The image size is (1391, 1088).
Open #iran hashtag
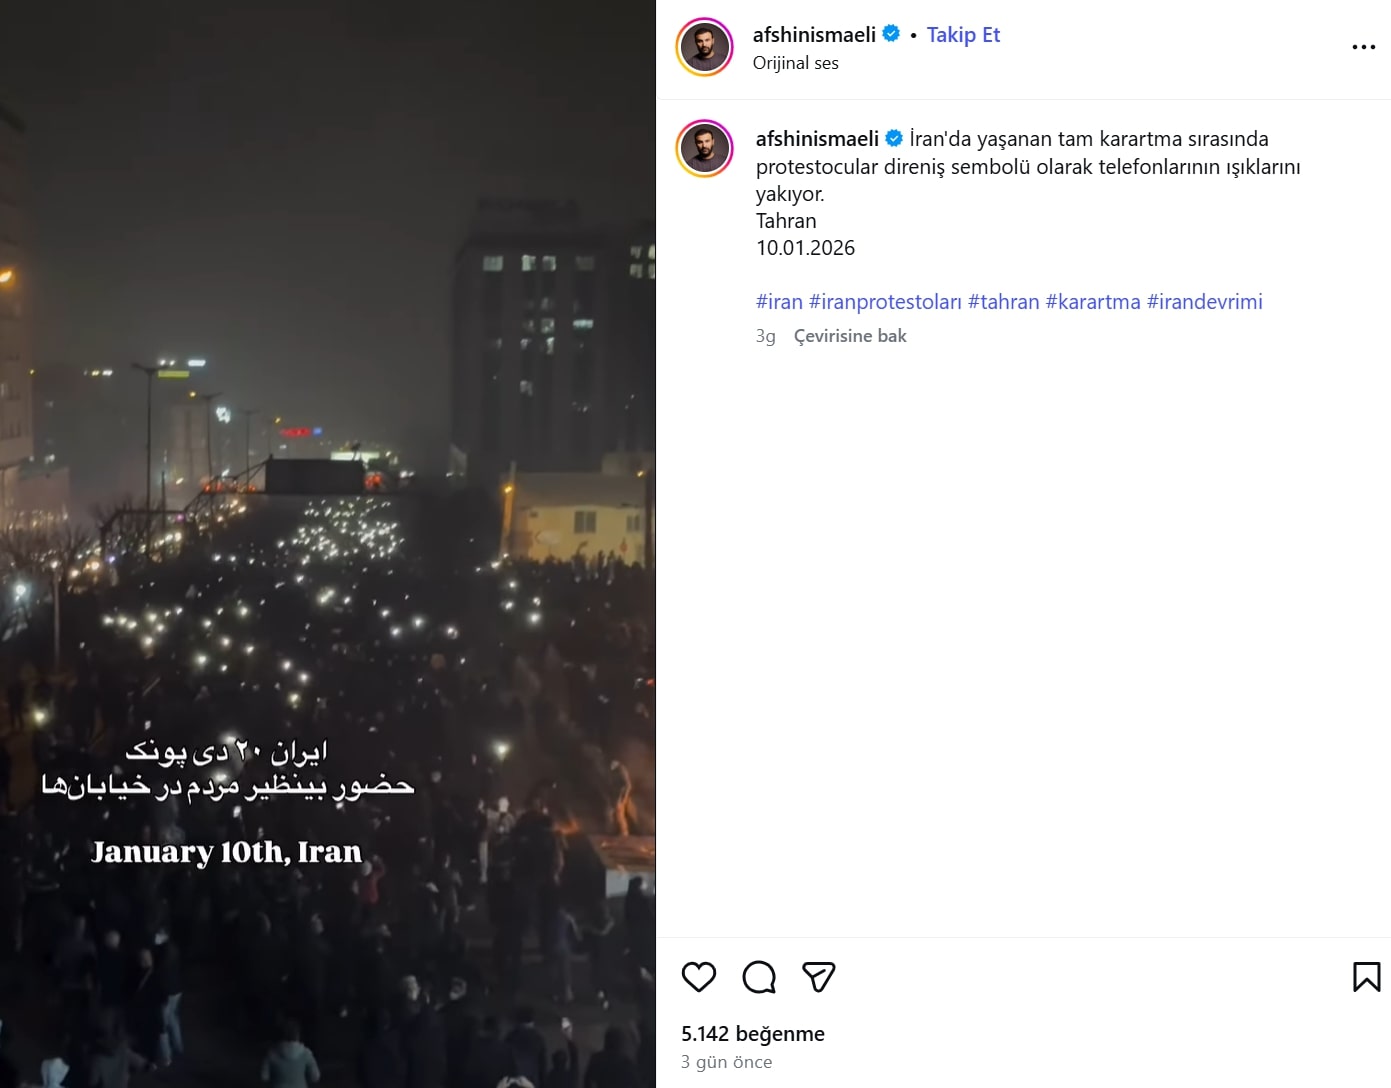click(779, 302)
